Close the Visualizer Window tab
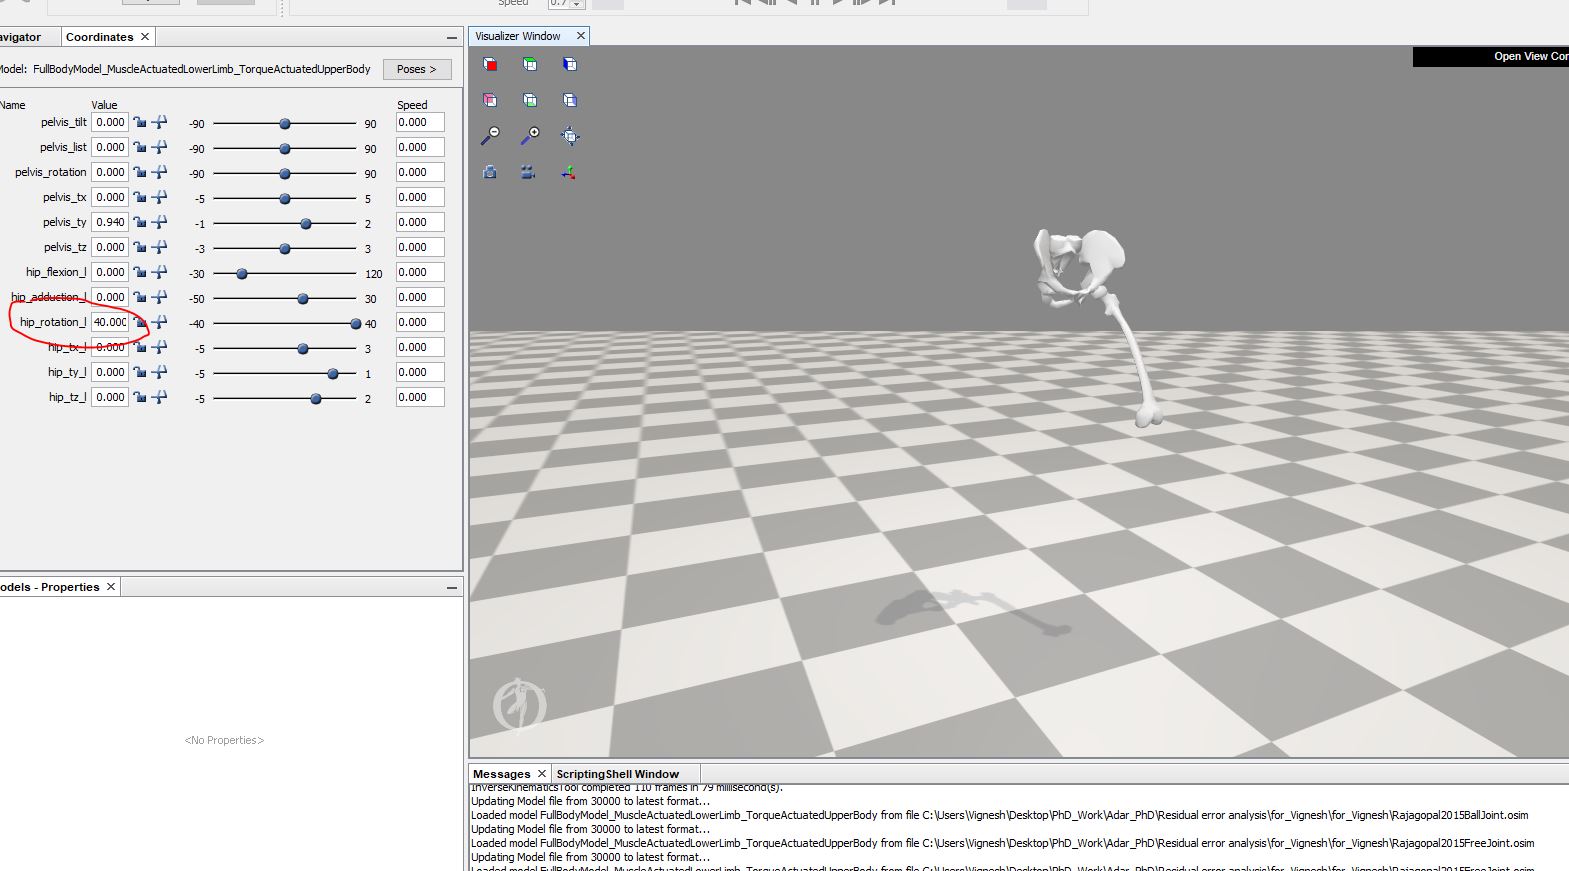Image resolution: width=1569 pixels, height=871 pixels. 580,36
